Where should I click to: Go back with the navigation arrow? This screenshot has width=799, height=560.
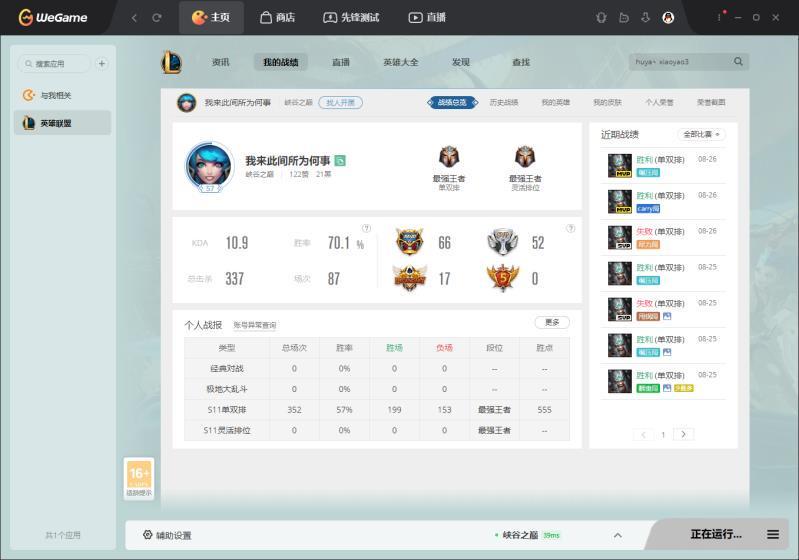click(134, 18)
